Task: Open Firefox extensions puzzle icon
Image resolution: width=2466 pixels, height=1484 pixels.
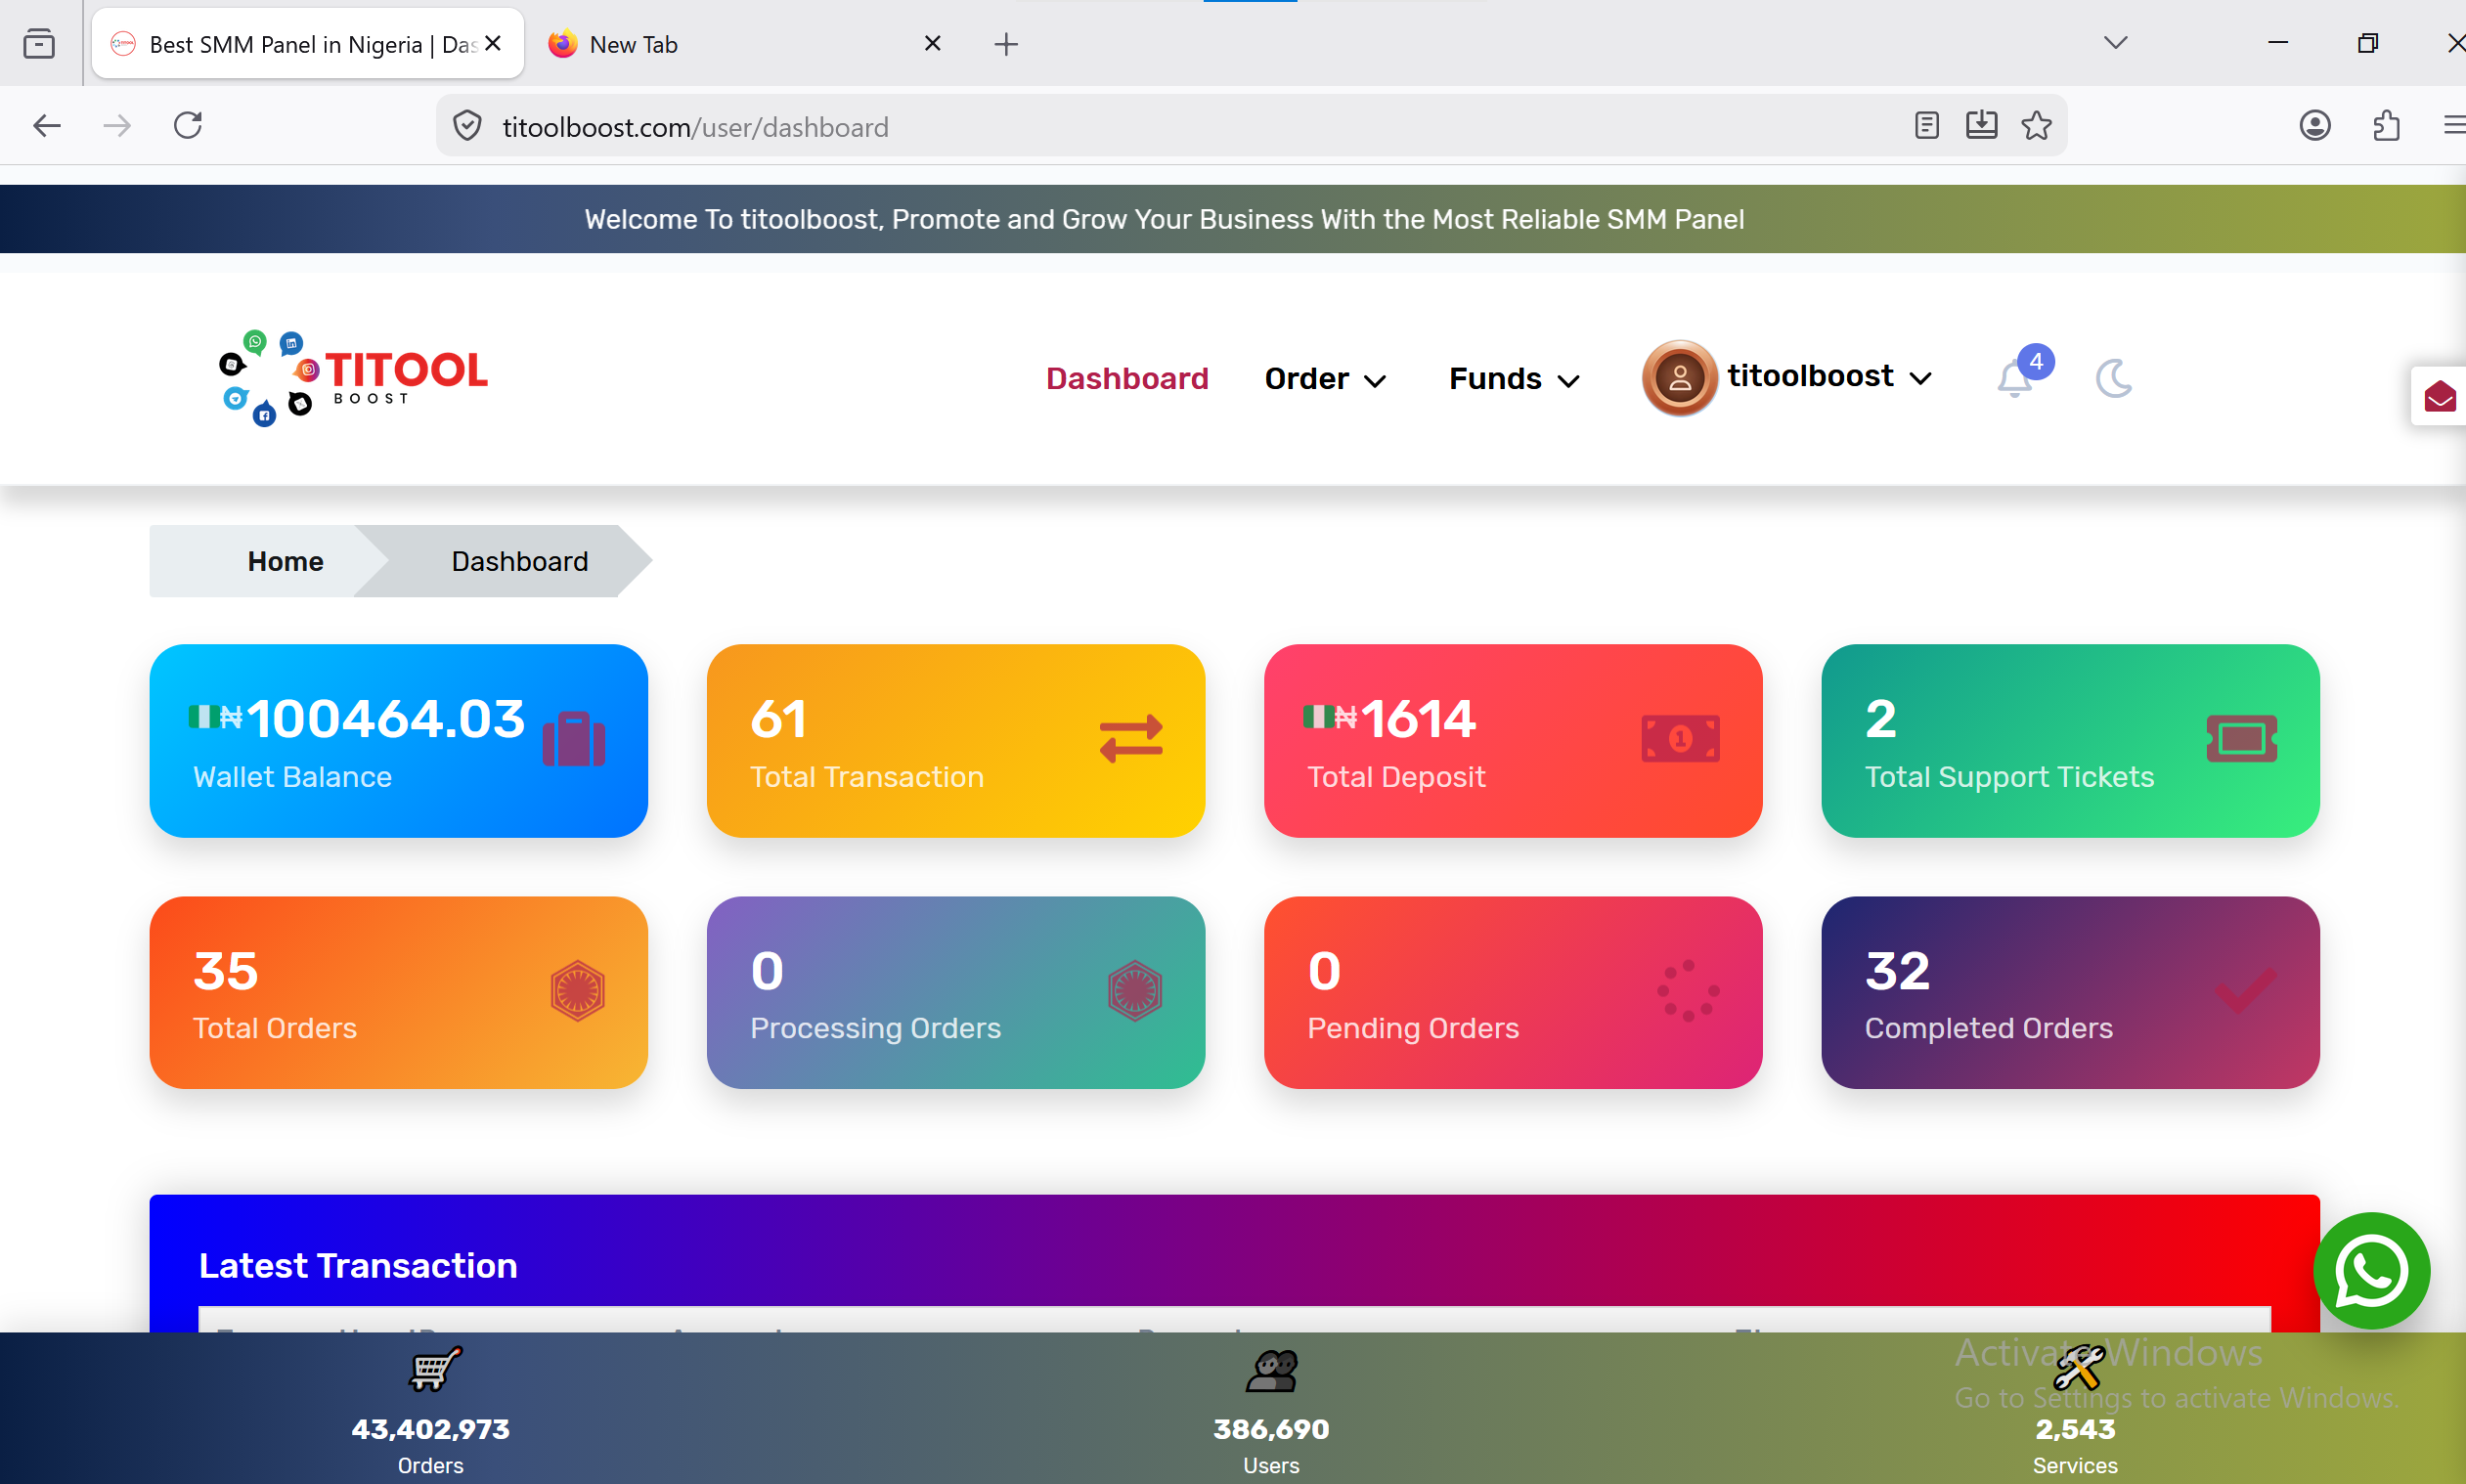Action: (x=2386, y=126)
